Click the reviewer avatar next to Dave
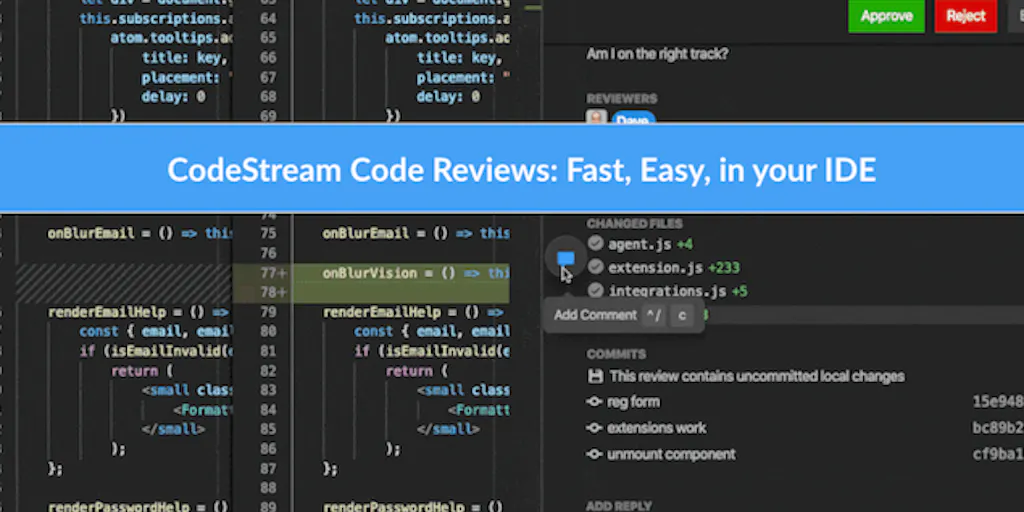This screenshot has width=1024, height=512. [x=596, y=117]
